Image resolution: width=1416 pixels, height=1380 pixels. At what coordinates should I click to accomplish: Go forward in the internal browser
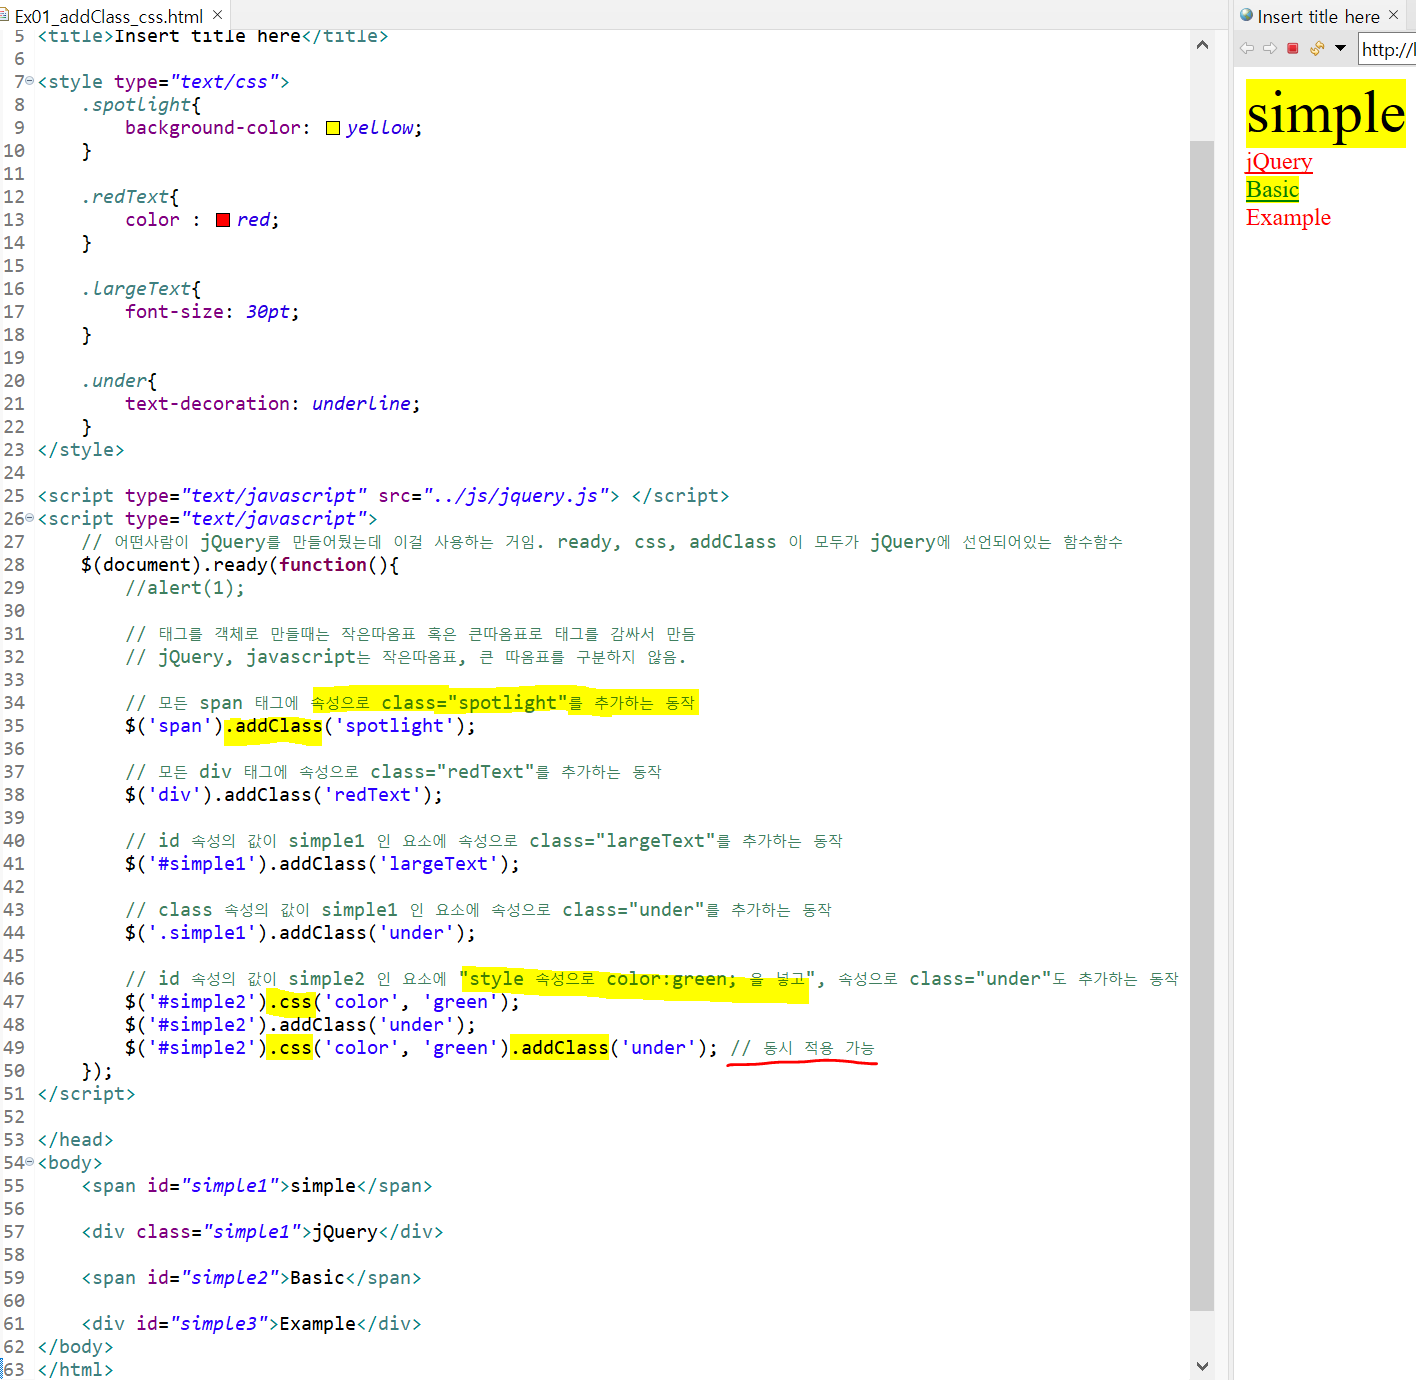pos(1270,48)
